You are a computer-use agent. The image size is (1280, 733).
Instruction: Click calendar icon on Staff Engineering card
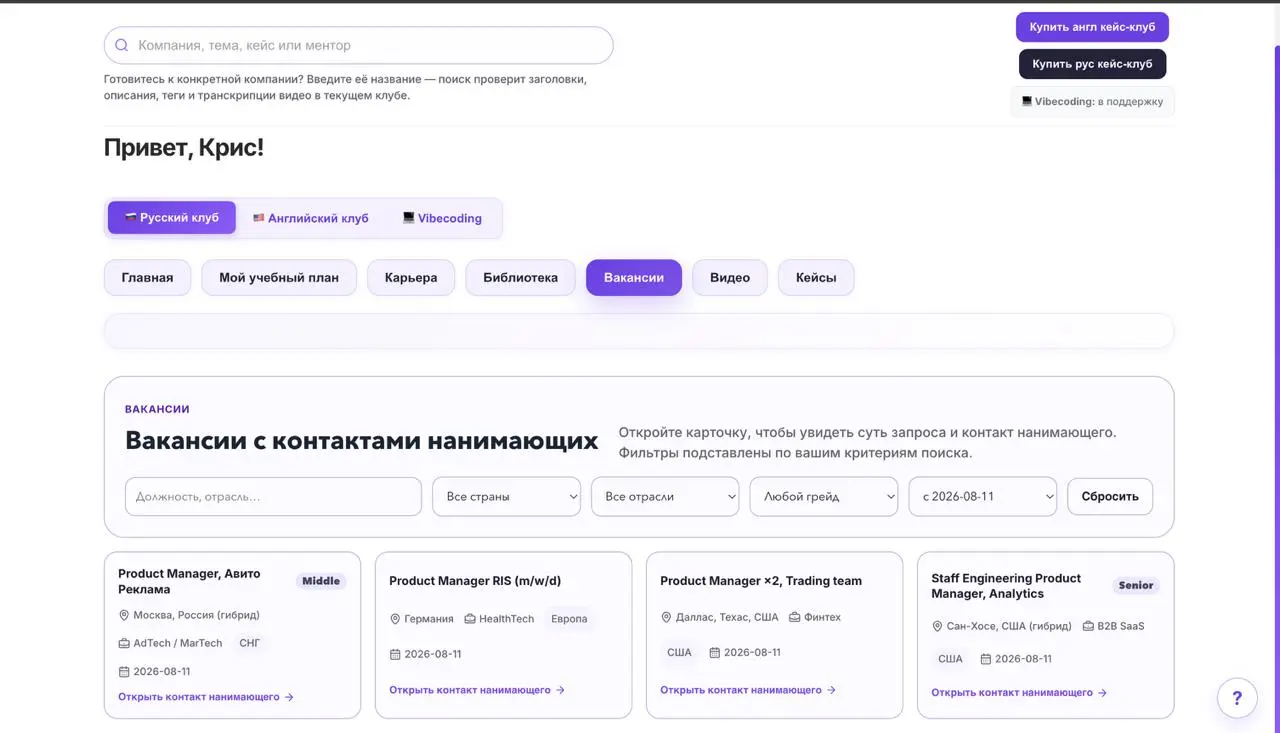[x=985, y=659]
